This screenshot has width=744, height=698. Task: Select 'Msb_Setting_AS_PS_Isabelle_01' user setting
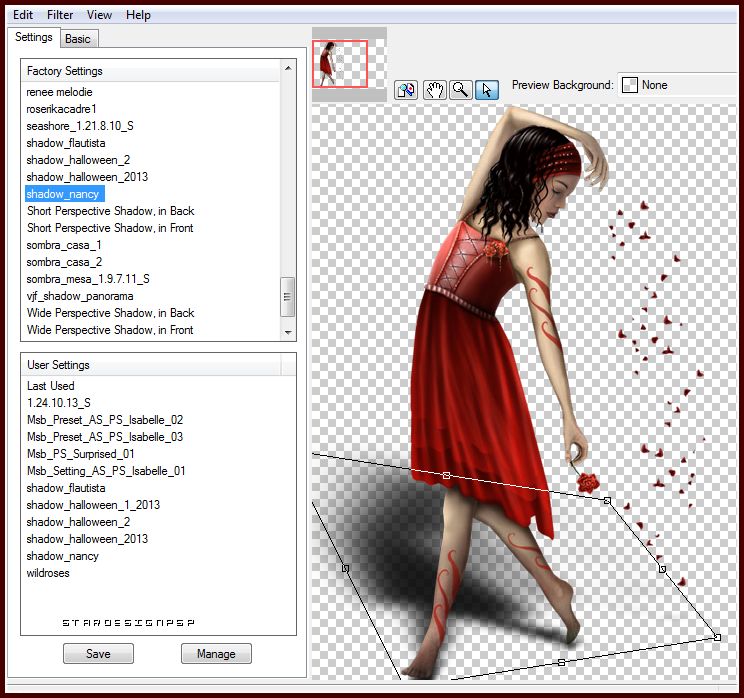tap(106, 471)
